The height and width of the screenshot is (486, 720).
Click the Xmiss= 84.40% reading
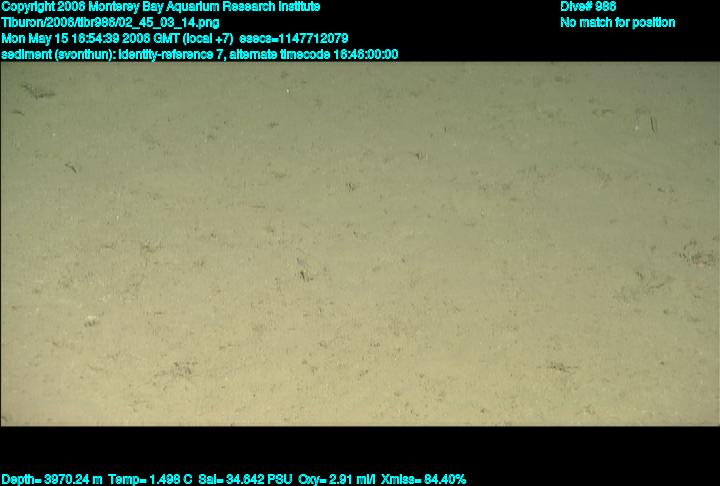424,480
